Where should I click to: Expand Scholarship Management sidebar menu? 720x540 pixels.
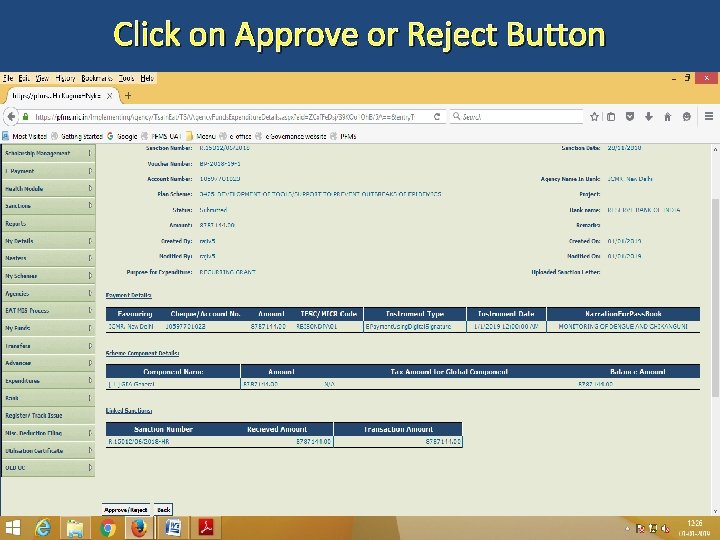click(x=48, y=153)
